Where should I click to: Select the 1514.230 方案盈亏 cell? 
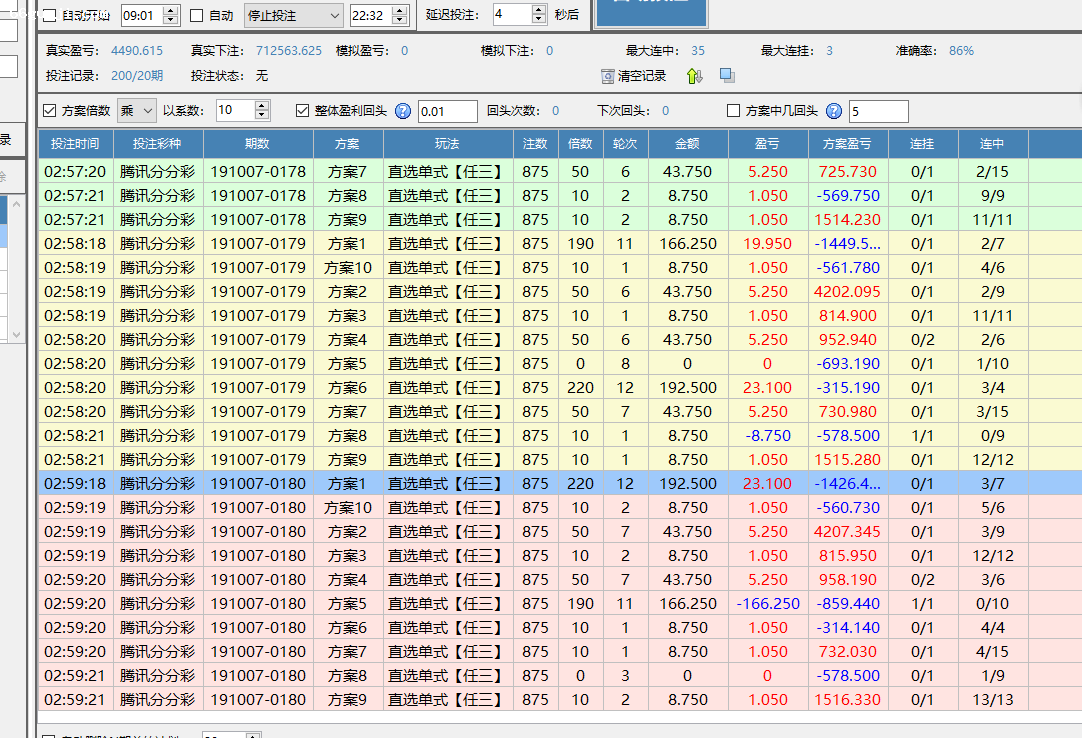point(848,220)
